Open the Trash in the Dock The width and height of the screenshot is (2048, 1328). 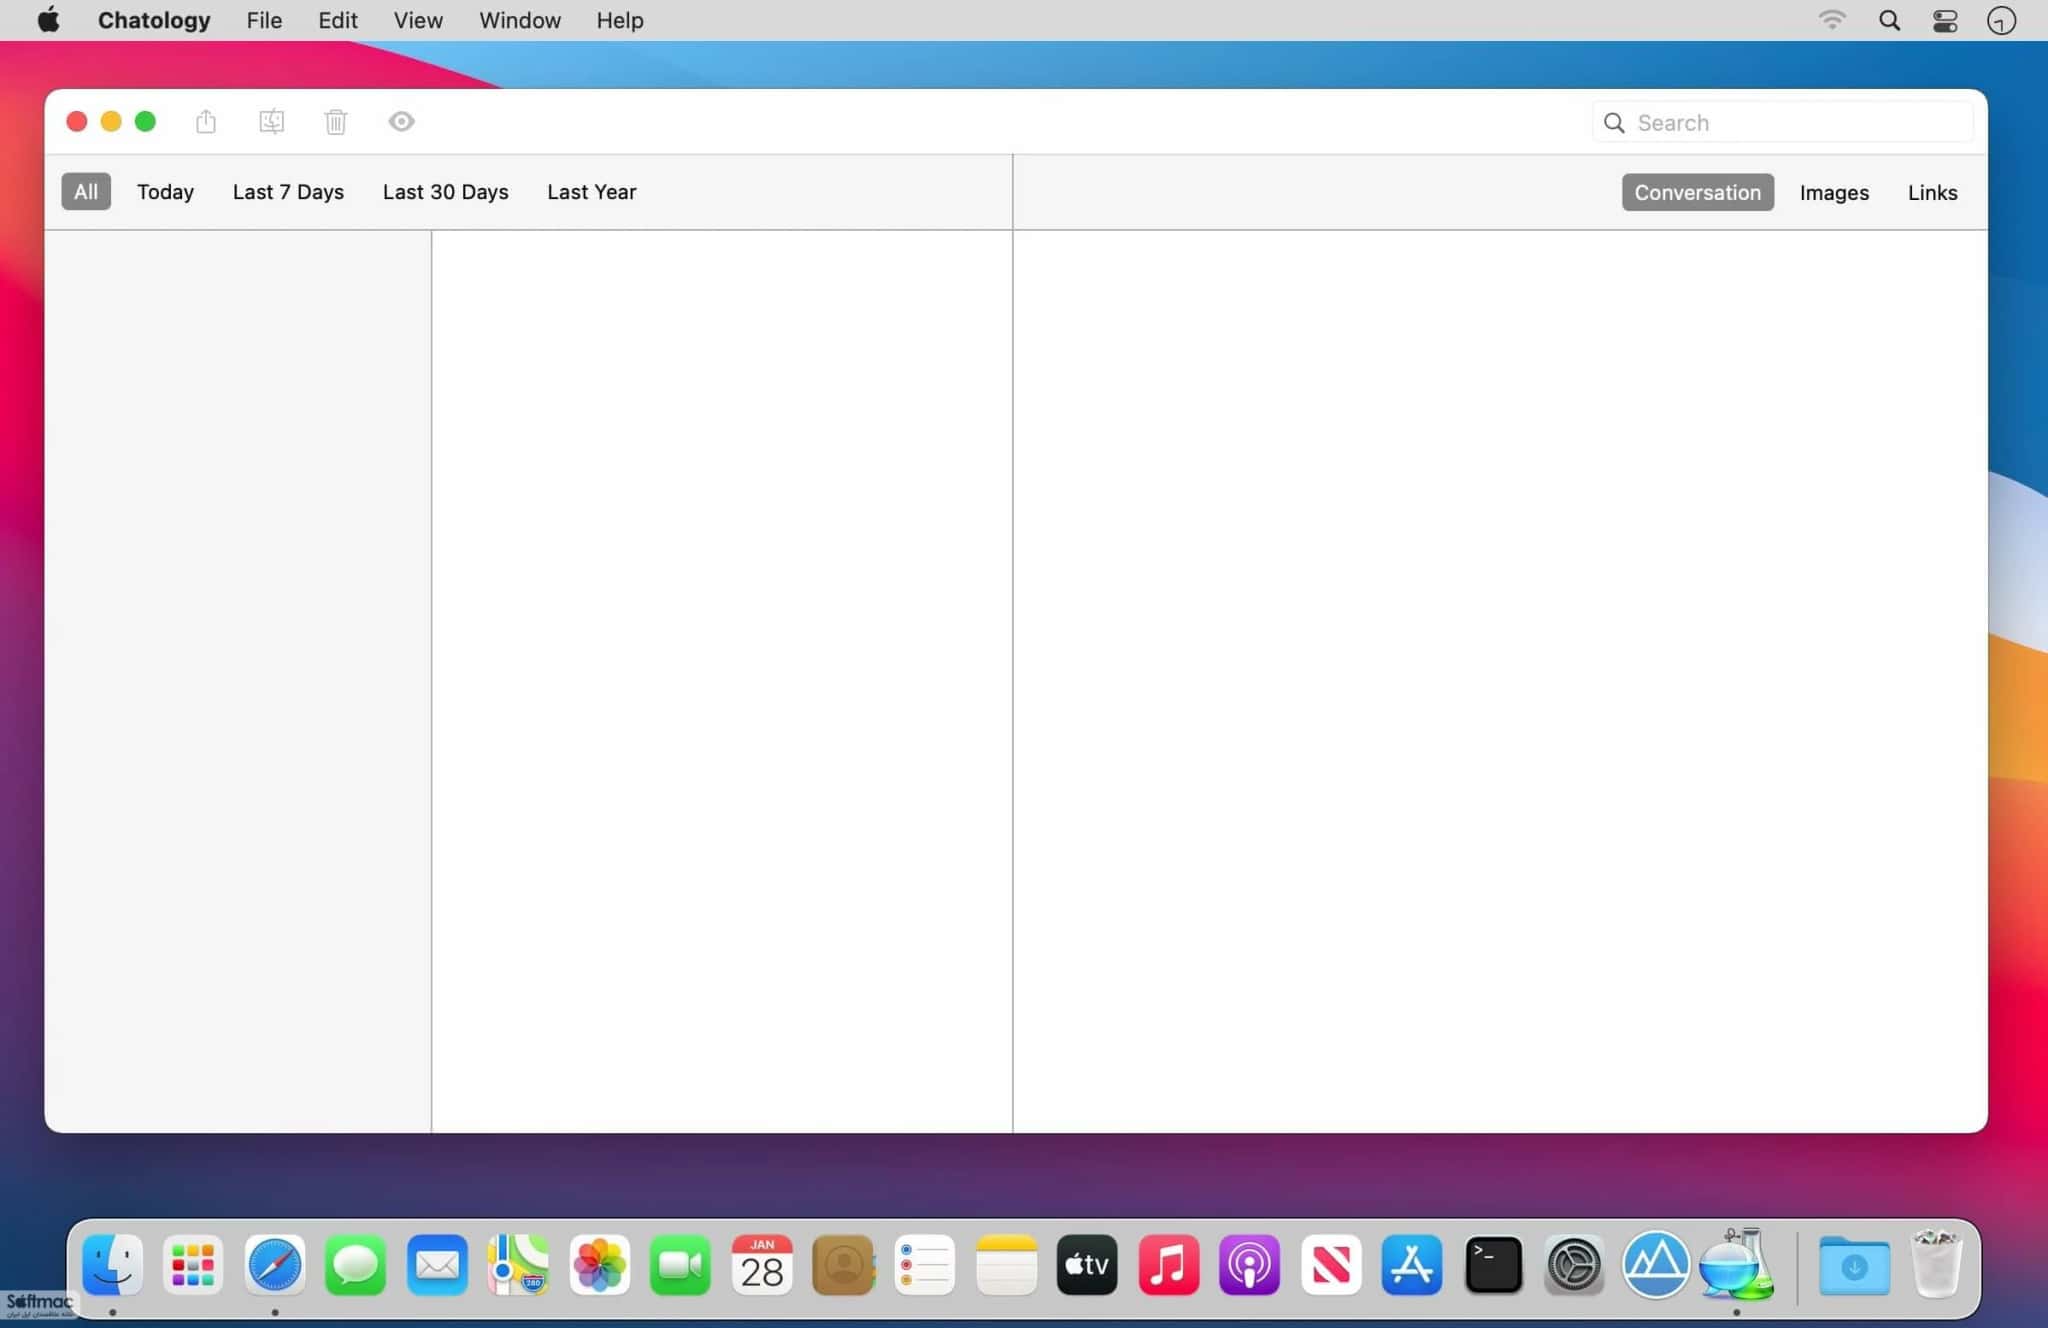[1937, 1263]
